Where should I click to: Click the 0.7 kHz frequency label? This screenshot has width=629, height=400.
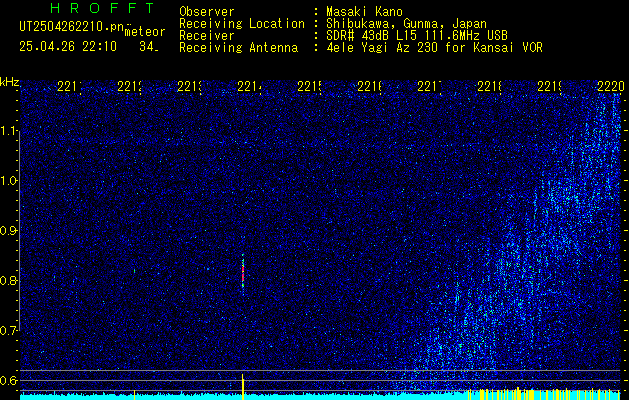coord(8,330)
